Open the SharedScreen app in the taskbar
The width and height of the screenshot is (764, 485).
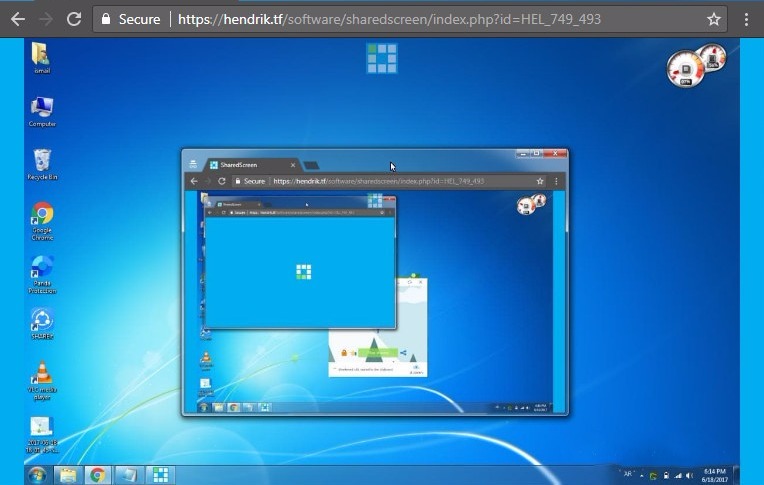[160, 475]
